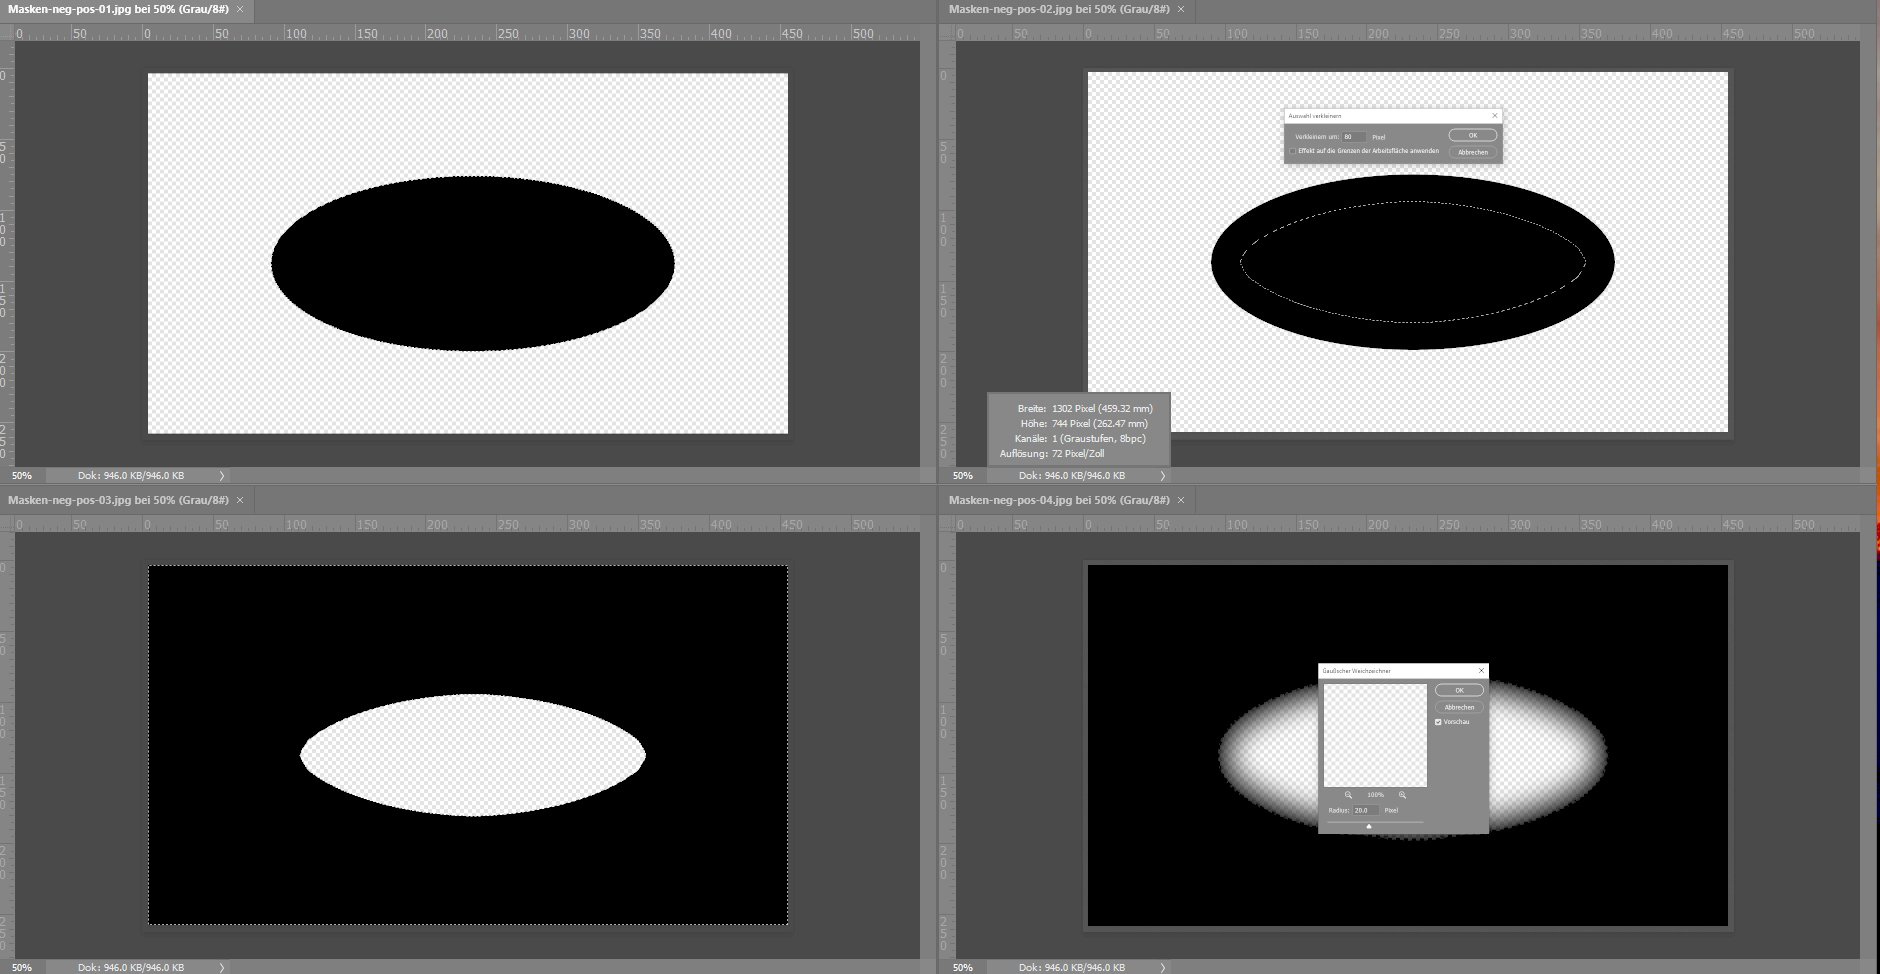
Task: Enable 'Effekt auf die Grenzen der Arbeitsfläche anwenden'
Action: pyautogui.click(x=1292, y=151)
